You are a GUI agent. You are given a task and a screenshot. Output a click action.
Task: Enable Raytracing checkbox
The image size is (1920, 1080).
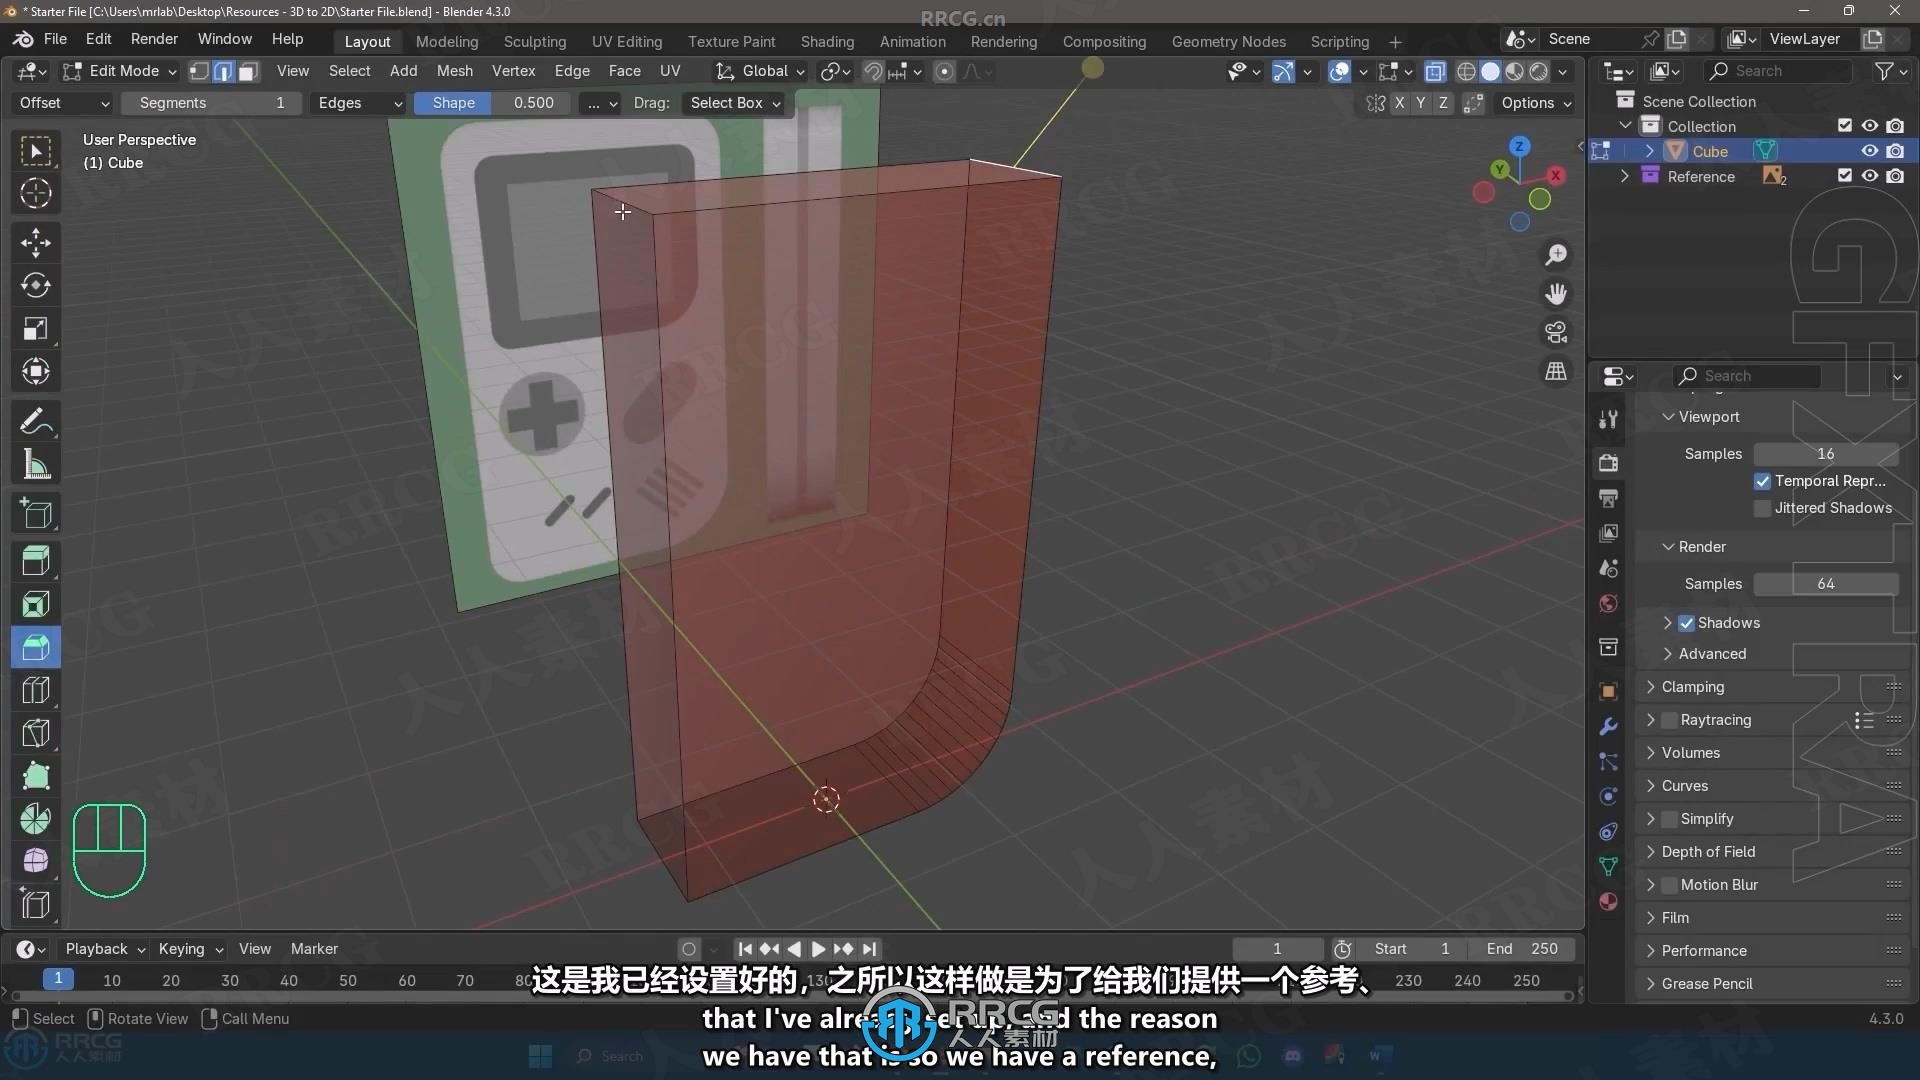click(x=1669, y=720)
